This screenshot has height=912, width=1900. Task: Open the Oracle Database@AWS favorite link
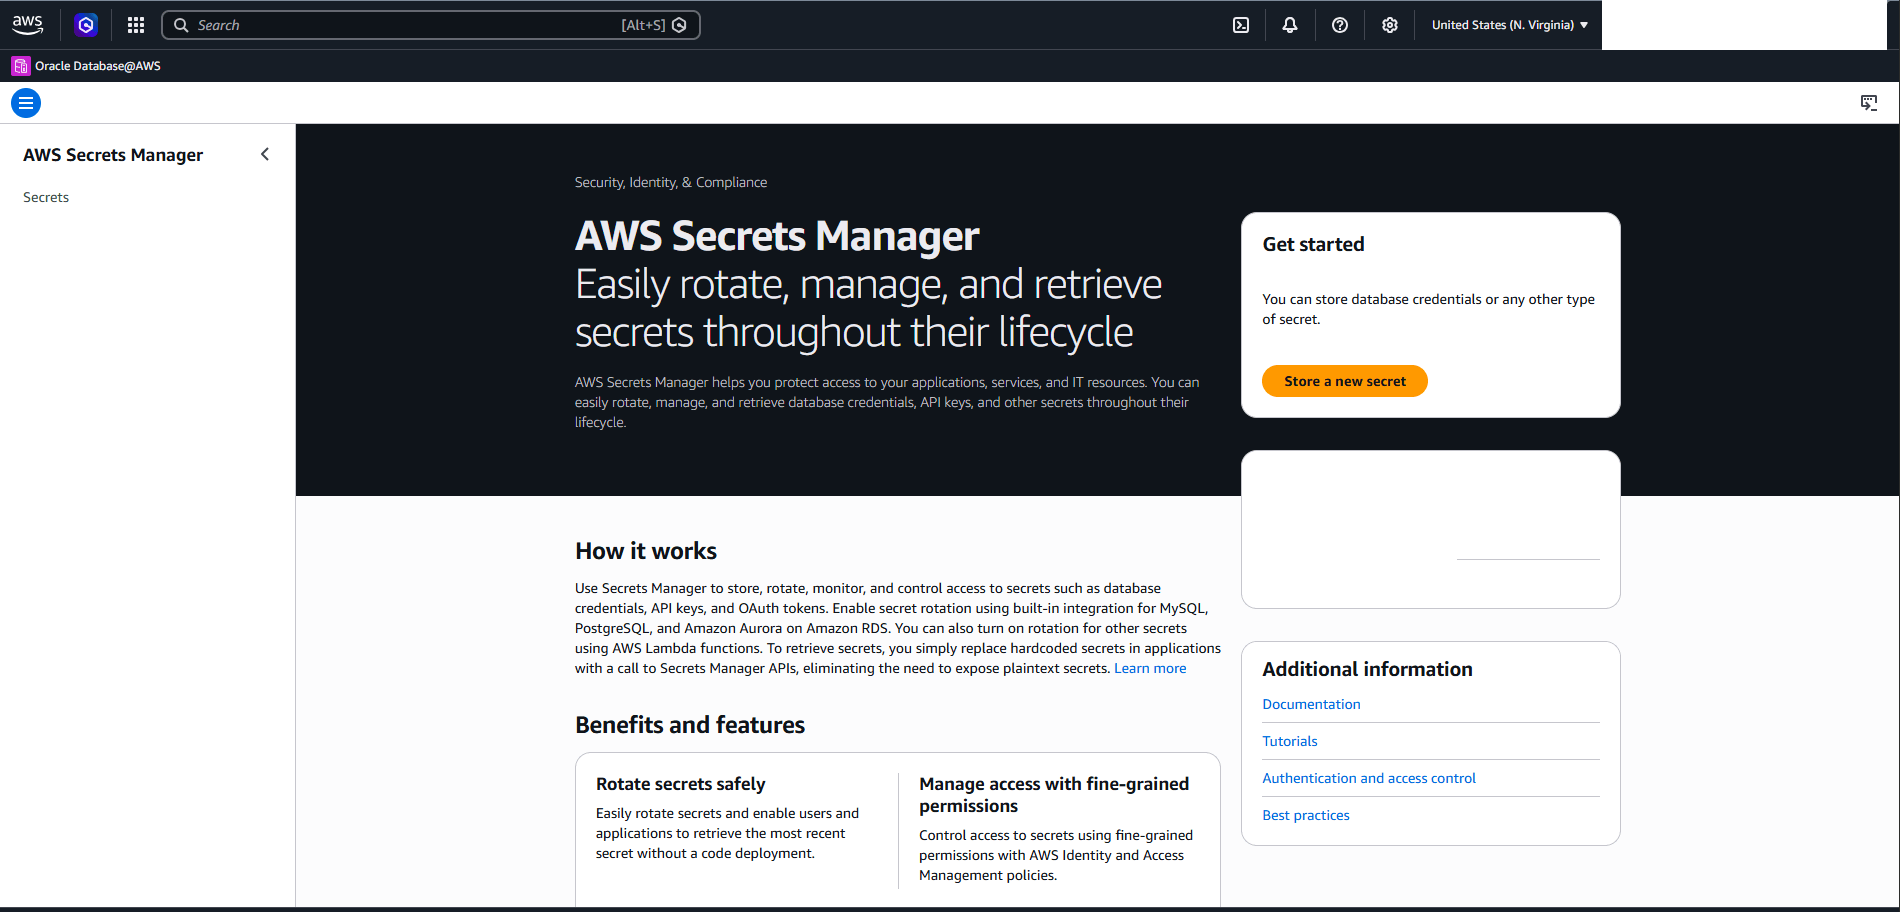(x=98, y=66)
